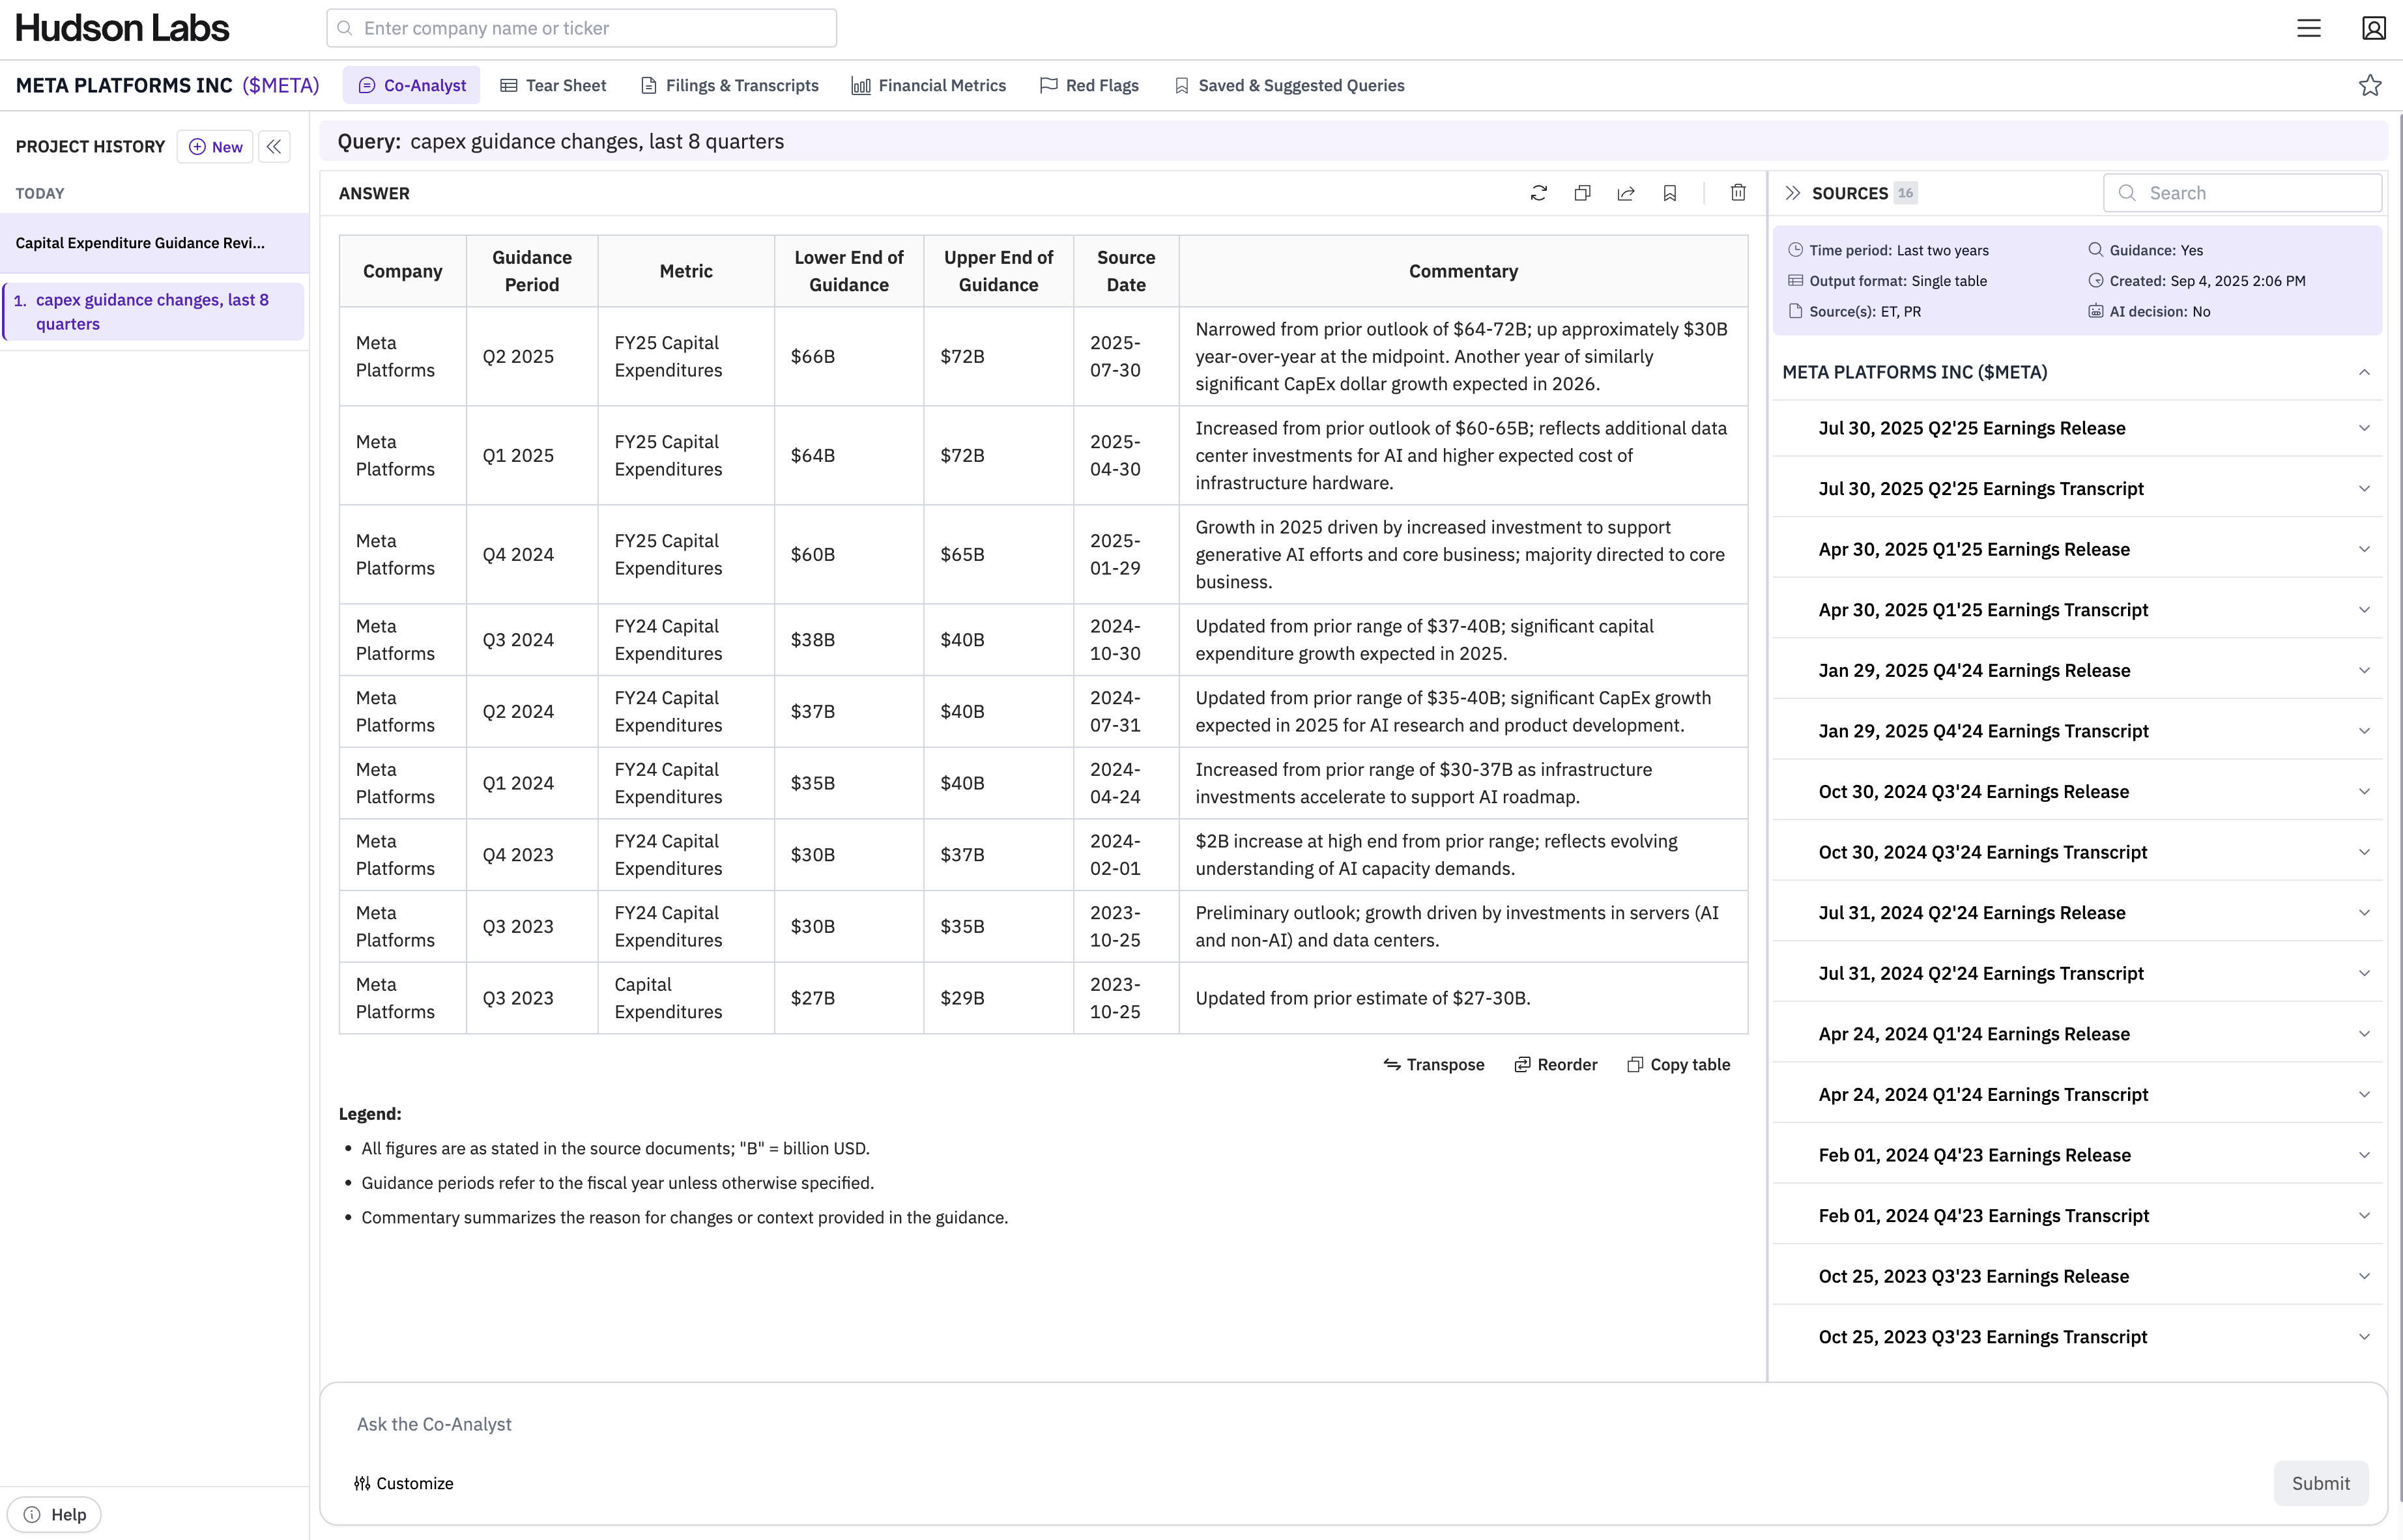Click the Copy table button
The height and width of the screenshot is (1540, 2403).
point(1678,1065)
